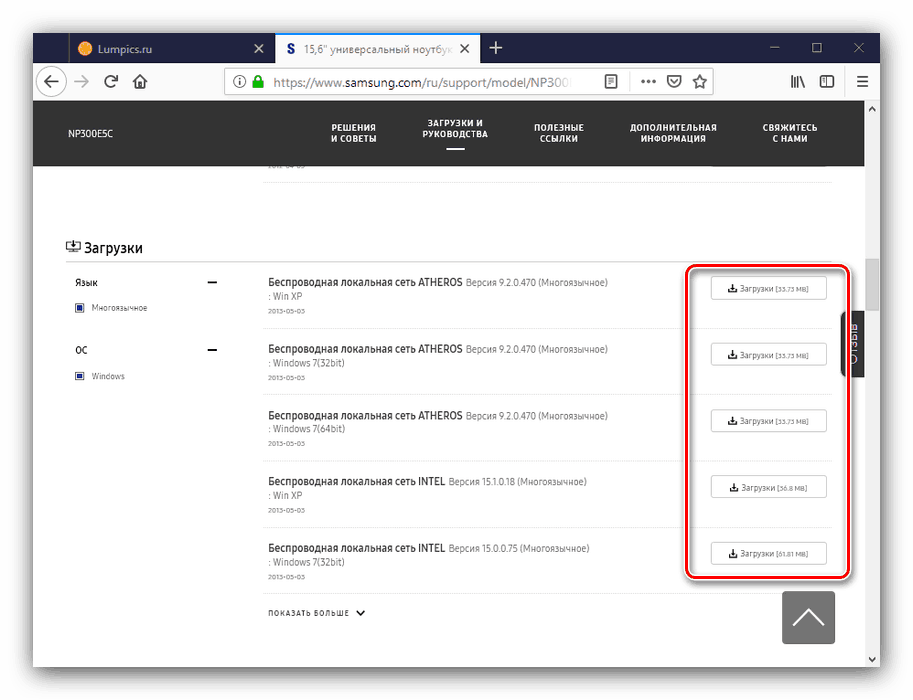The image size is (913, 700).
Task: Select the 15,6" универсальный ноутбук tab
Action: coord(377,48)
